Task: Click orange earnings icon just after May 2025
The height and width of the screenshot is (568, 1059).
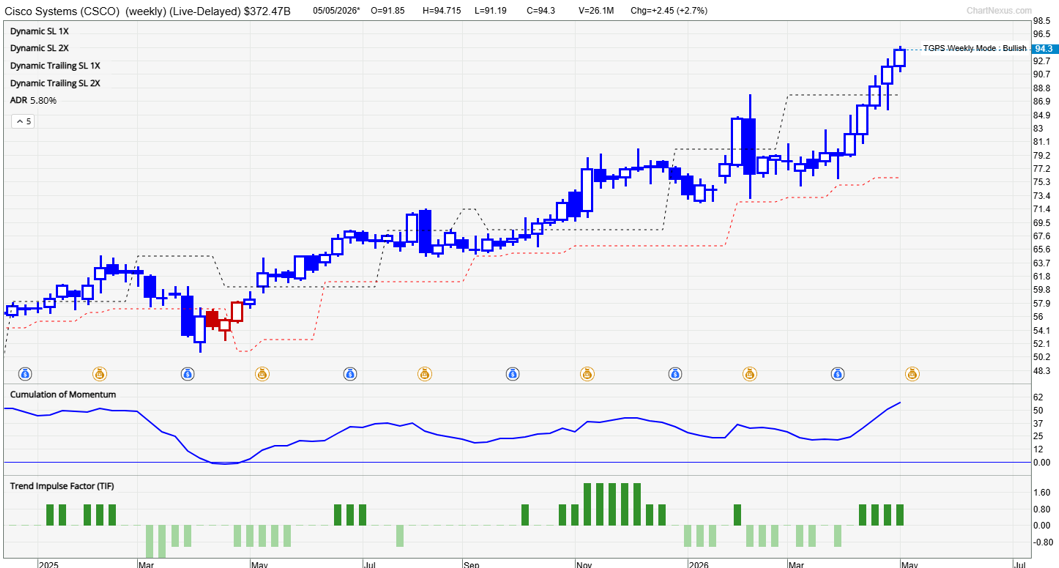Action: tap(262, 373)
